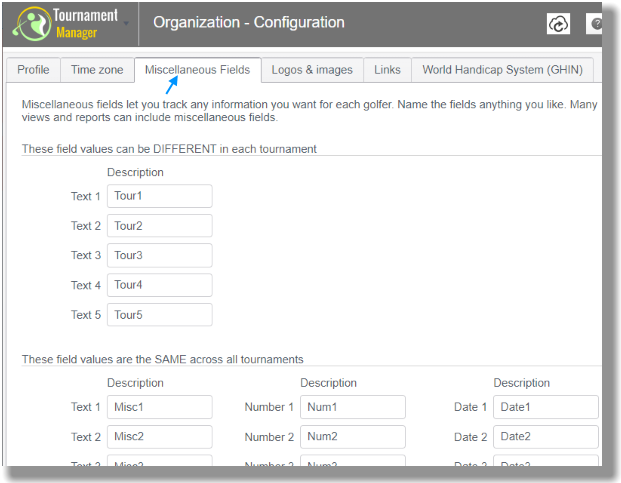Click the Tour5 text field
The height and width of the screenshot is (483, 621).
tap(160, 315)
